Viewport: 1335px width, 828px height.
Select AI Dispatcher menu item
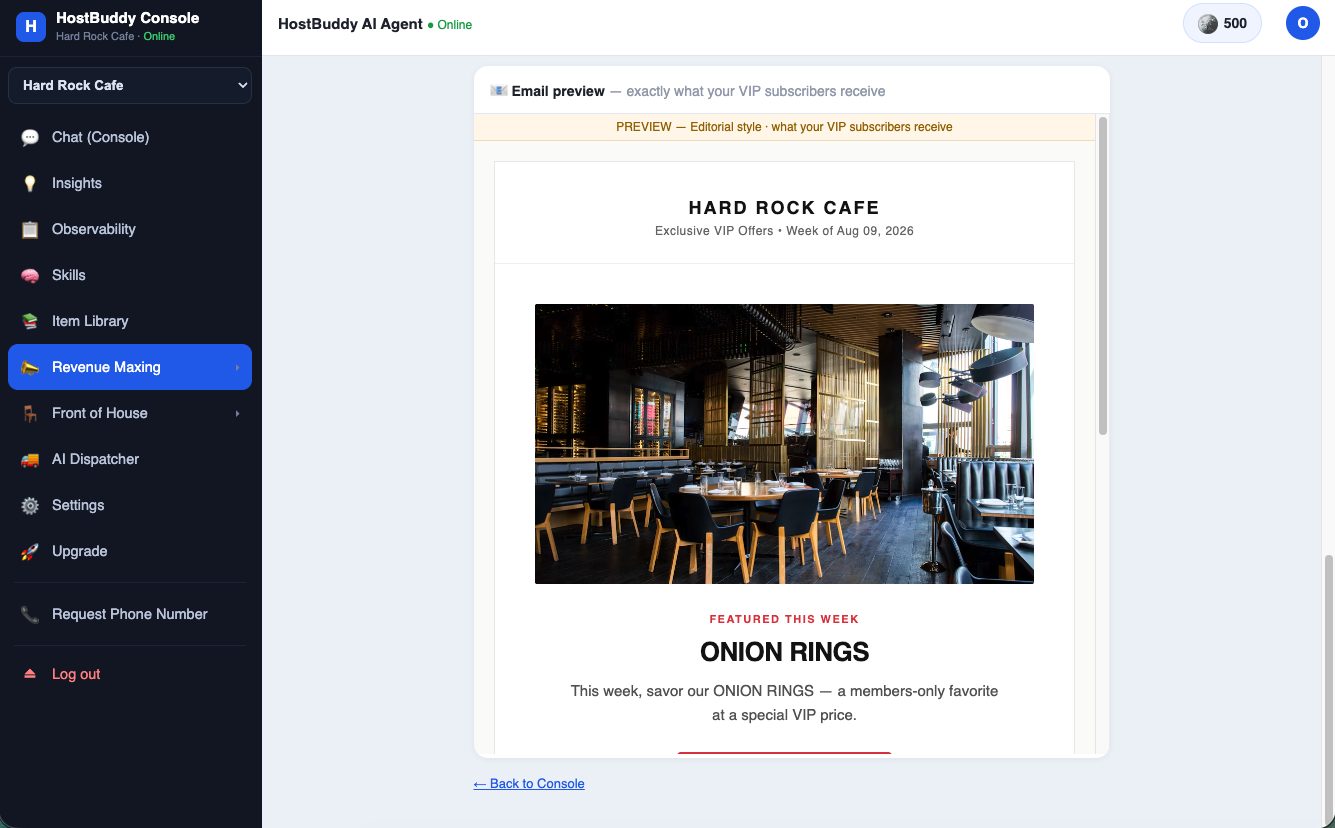coord(130,459)
